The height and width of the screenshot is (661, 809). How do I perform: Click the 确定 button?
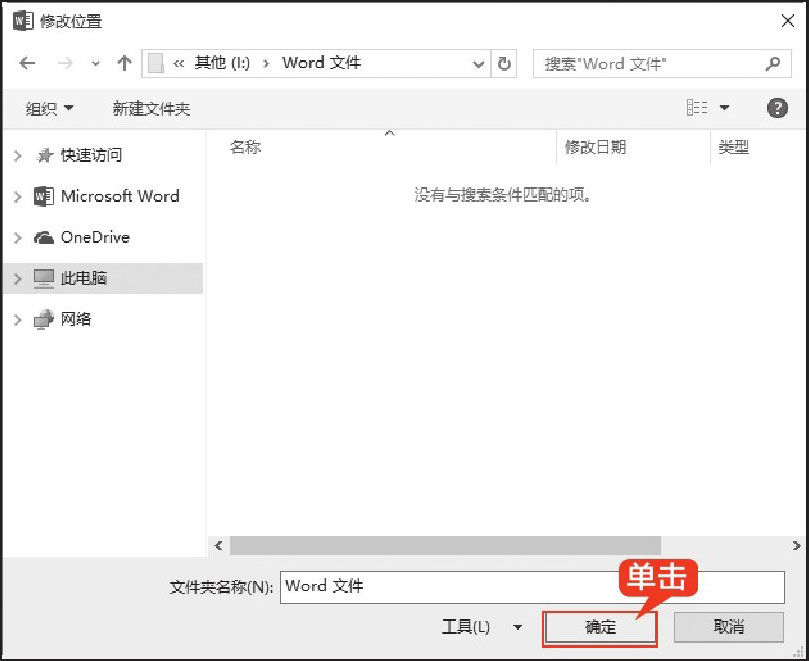(x=600, y=628)
